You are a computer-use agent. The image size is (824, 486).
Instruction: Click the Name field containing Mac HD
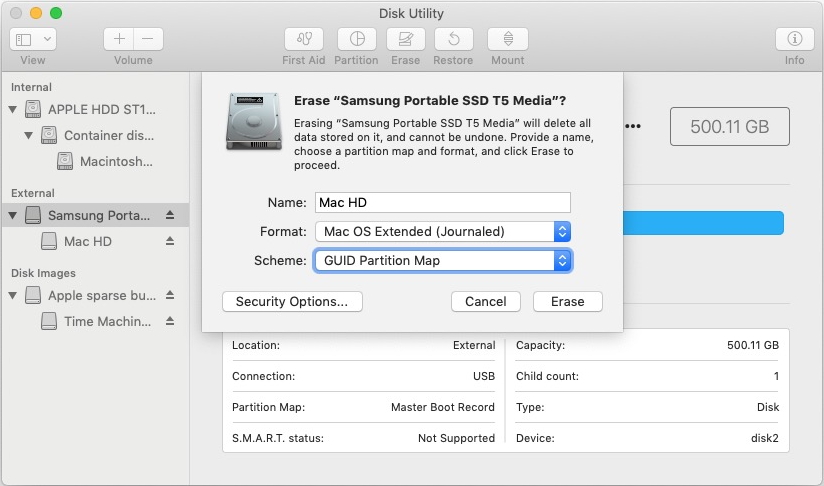tap(442, 203)
